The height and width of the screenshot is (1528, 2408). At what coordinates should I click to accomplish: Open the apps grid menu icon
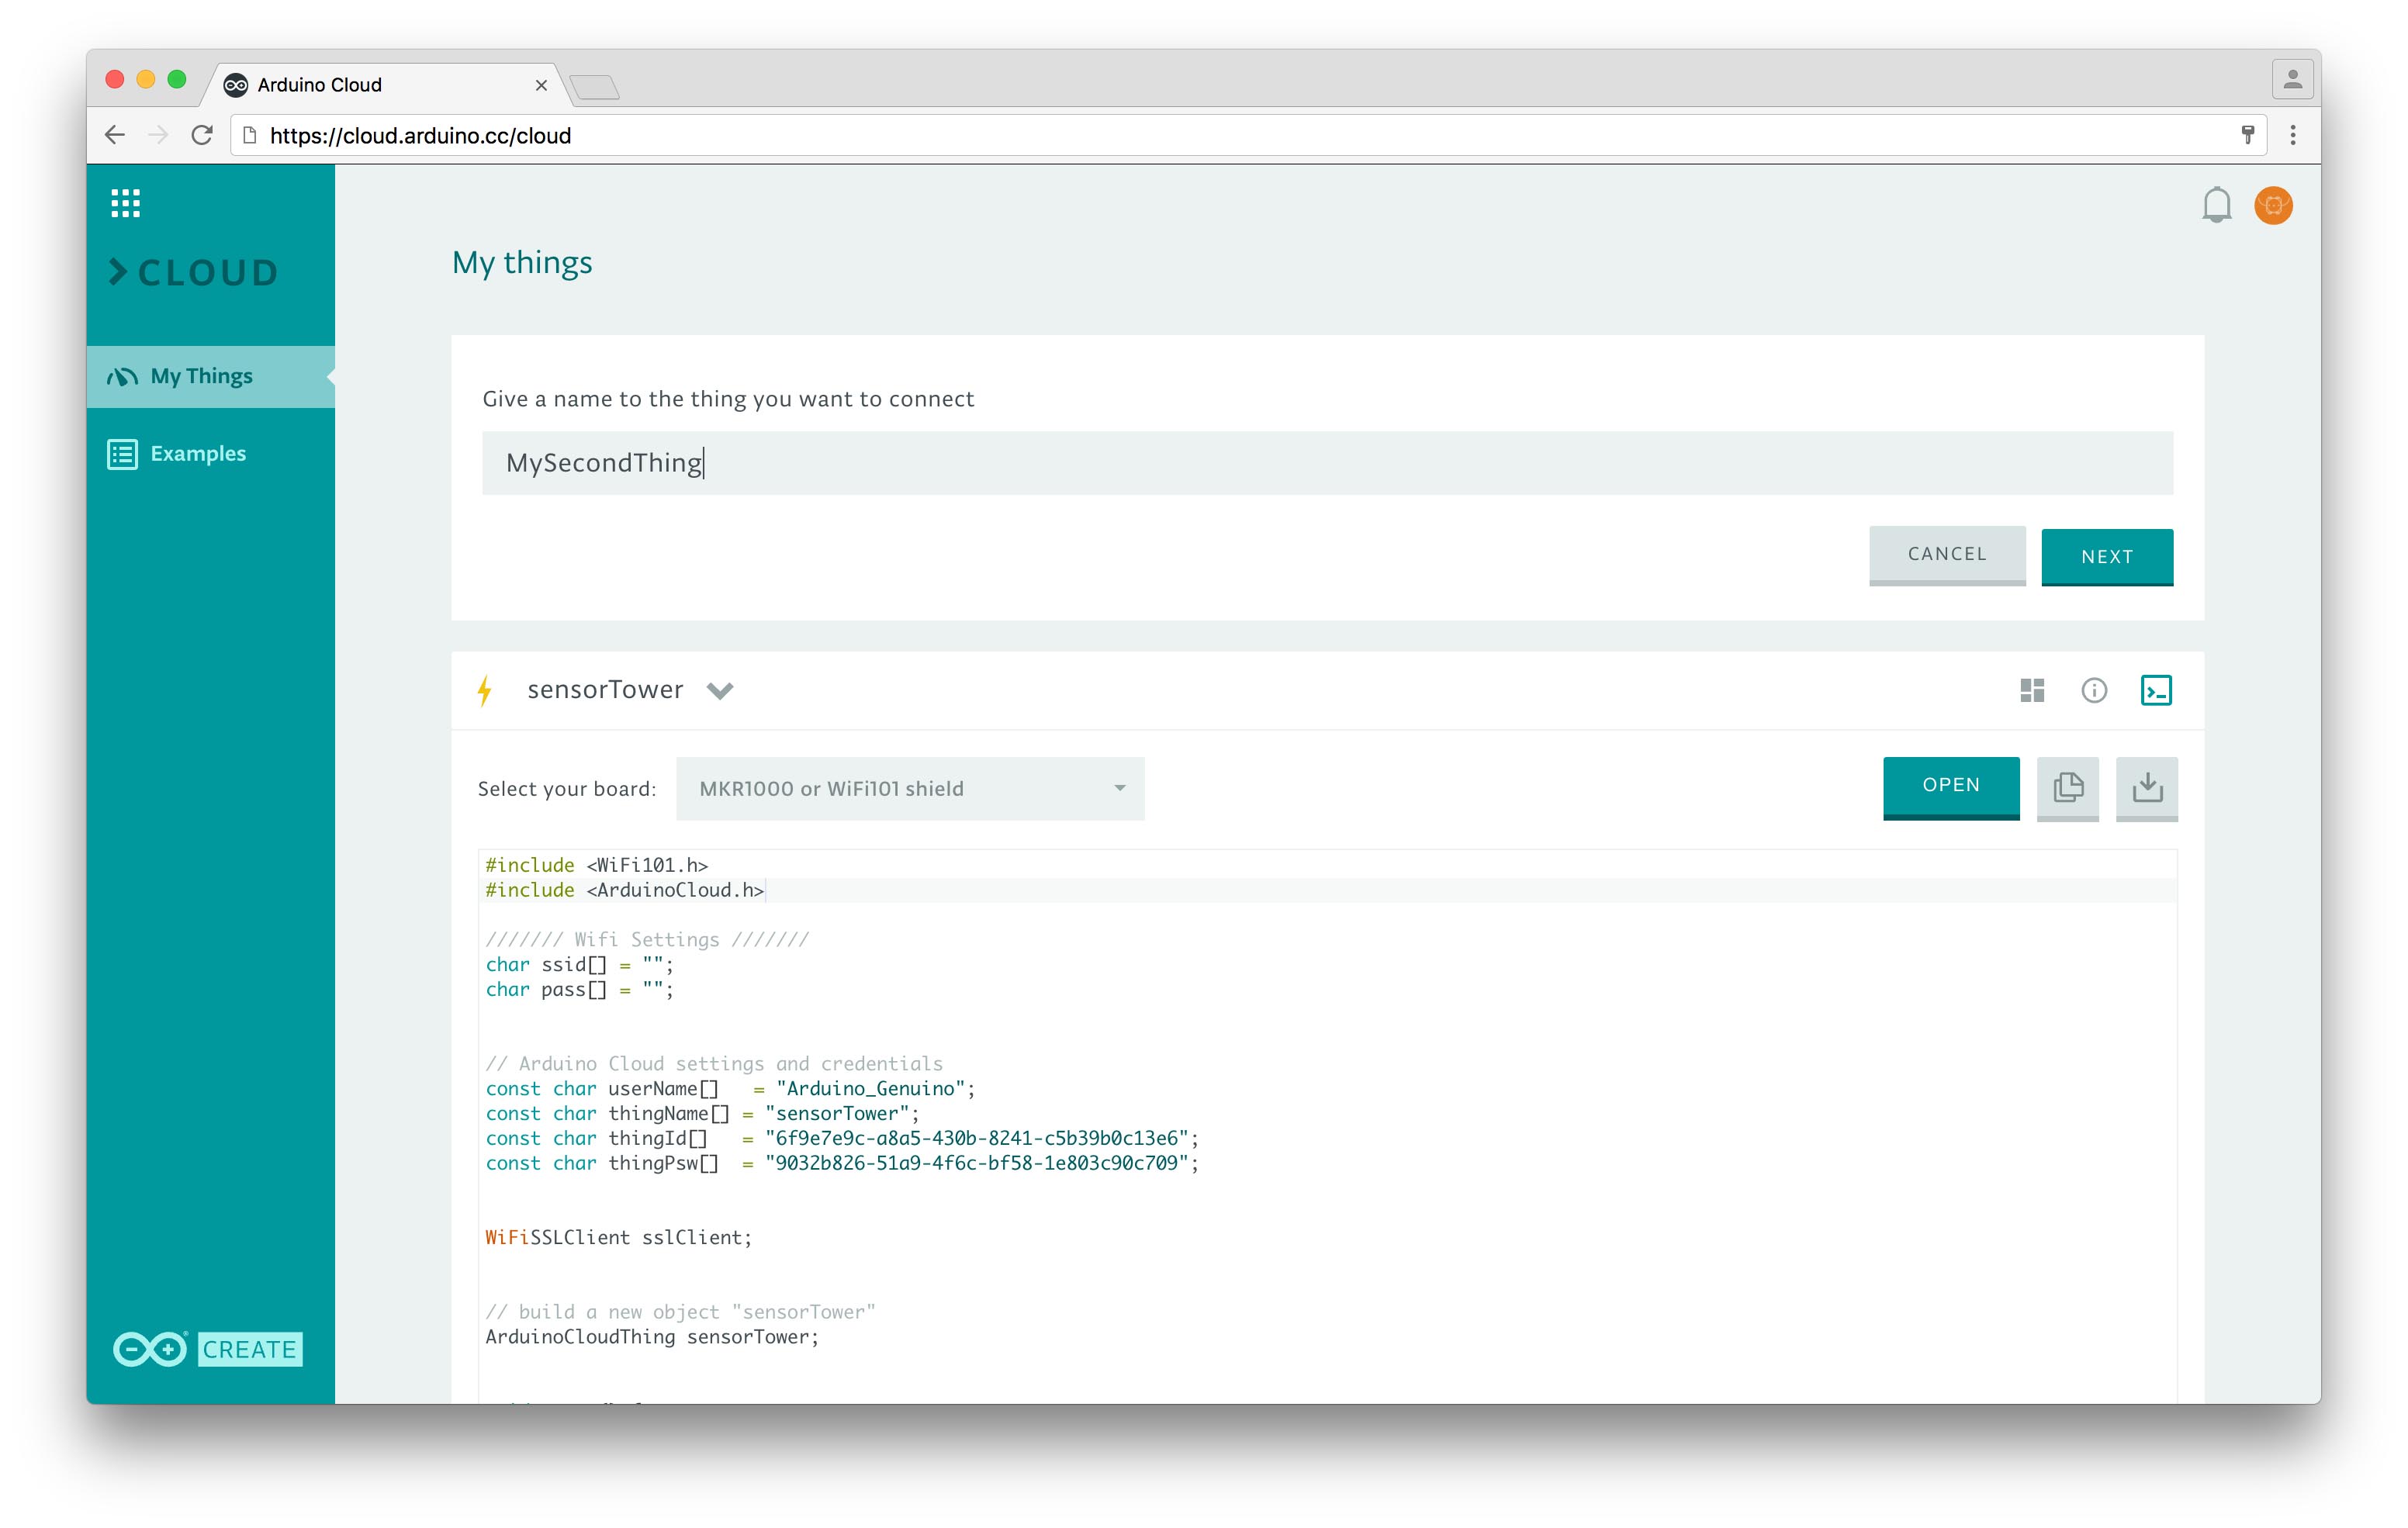click(125, 203)
